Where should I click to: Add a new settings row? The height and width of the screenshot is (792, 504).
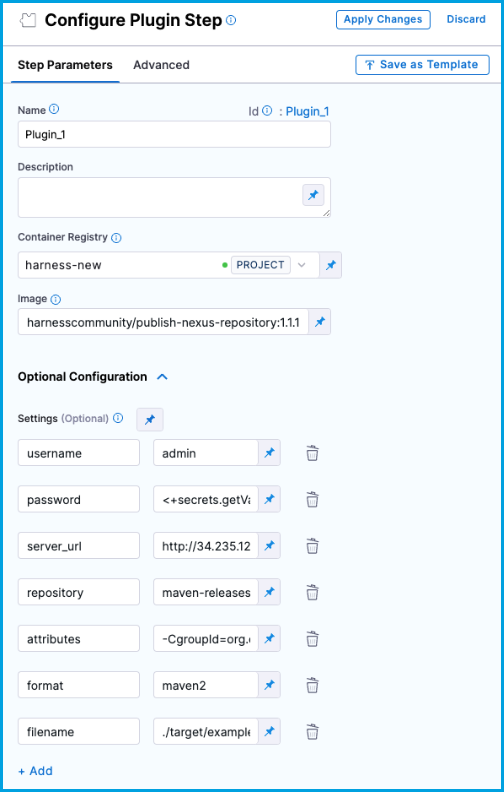(x=35, y=771)
